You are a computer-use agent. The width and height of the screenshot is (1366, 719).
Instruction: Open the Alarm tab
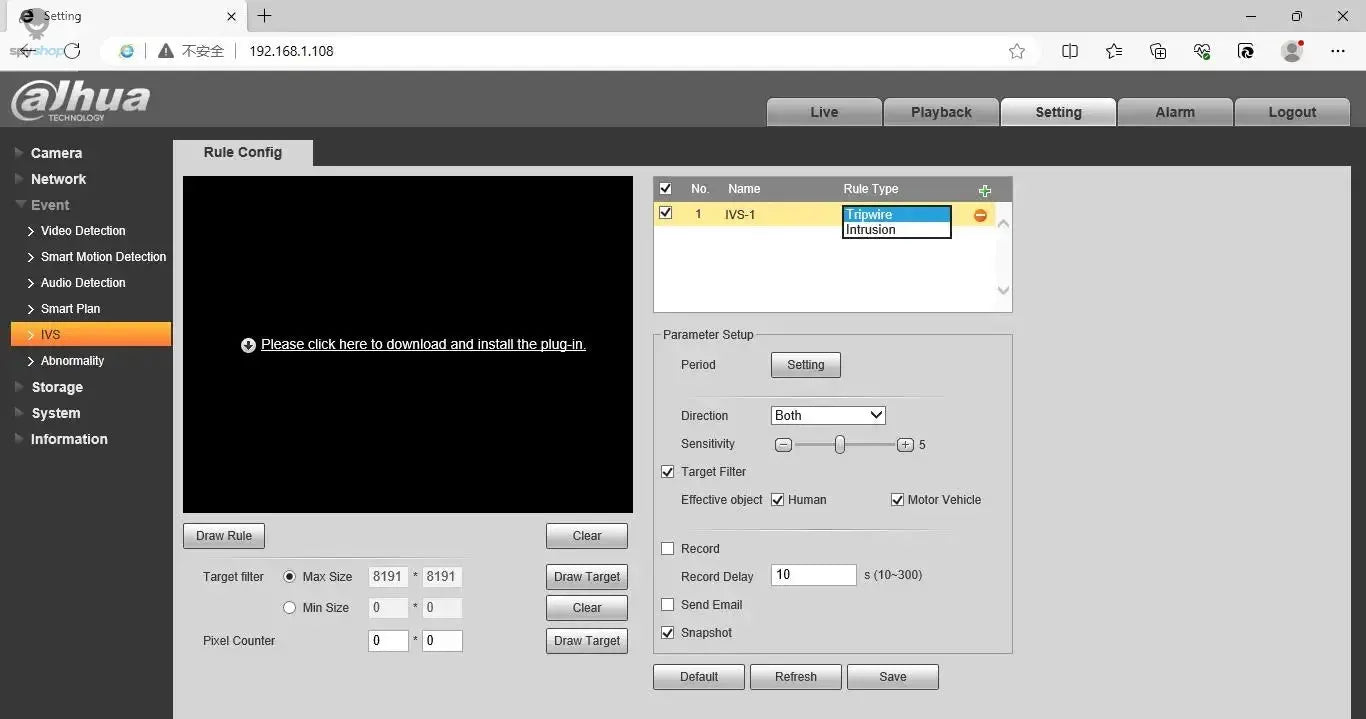[x=1175, y=112]
